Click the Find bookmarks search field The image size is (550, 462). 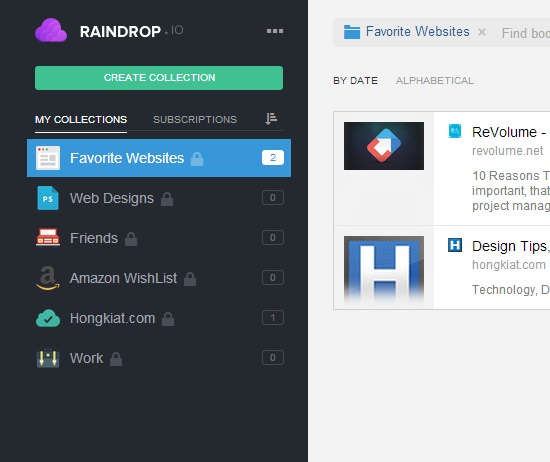[x=525, y=33]
